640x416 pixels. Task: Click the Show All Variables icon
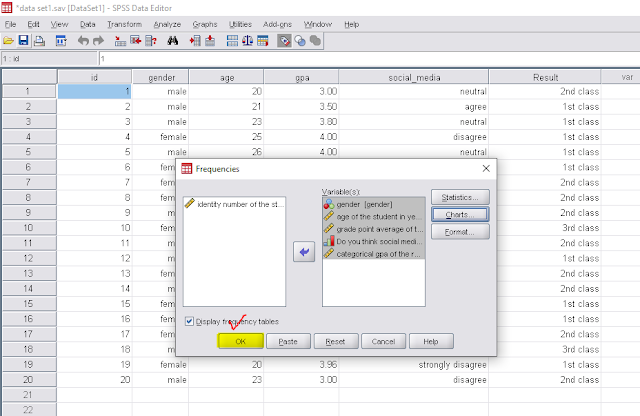pos(315,41)
